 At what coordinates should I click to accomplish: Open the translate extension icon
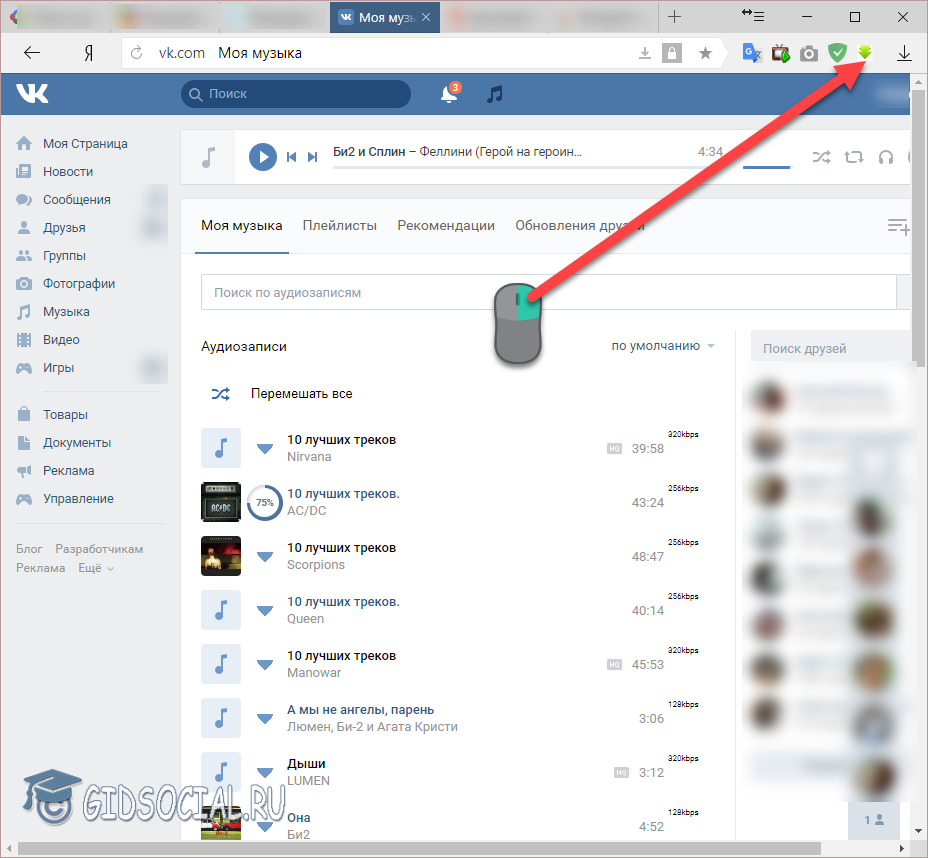tap(752, 53)
